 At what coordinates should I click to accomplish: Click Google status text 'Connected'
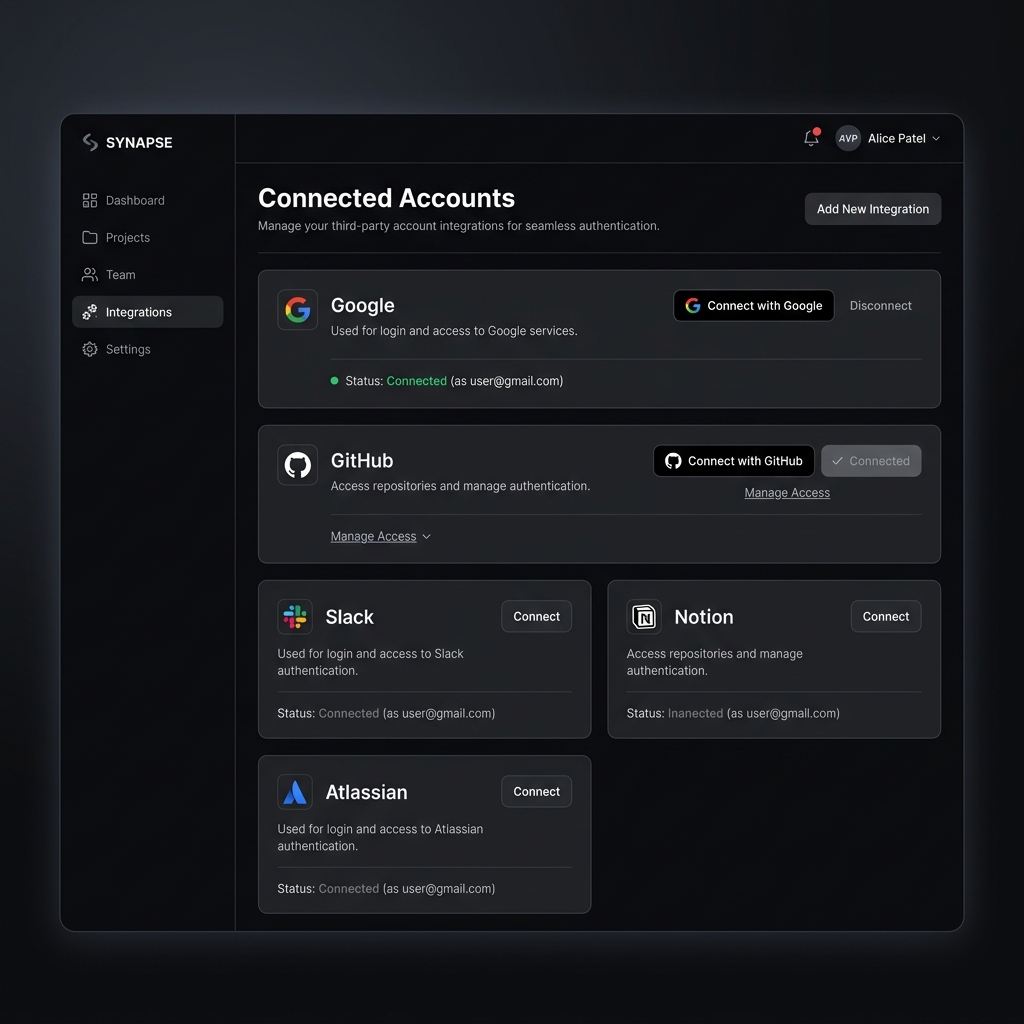[417, 381]
